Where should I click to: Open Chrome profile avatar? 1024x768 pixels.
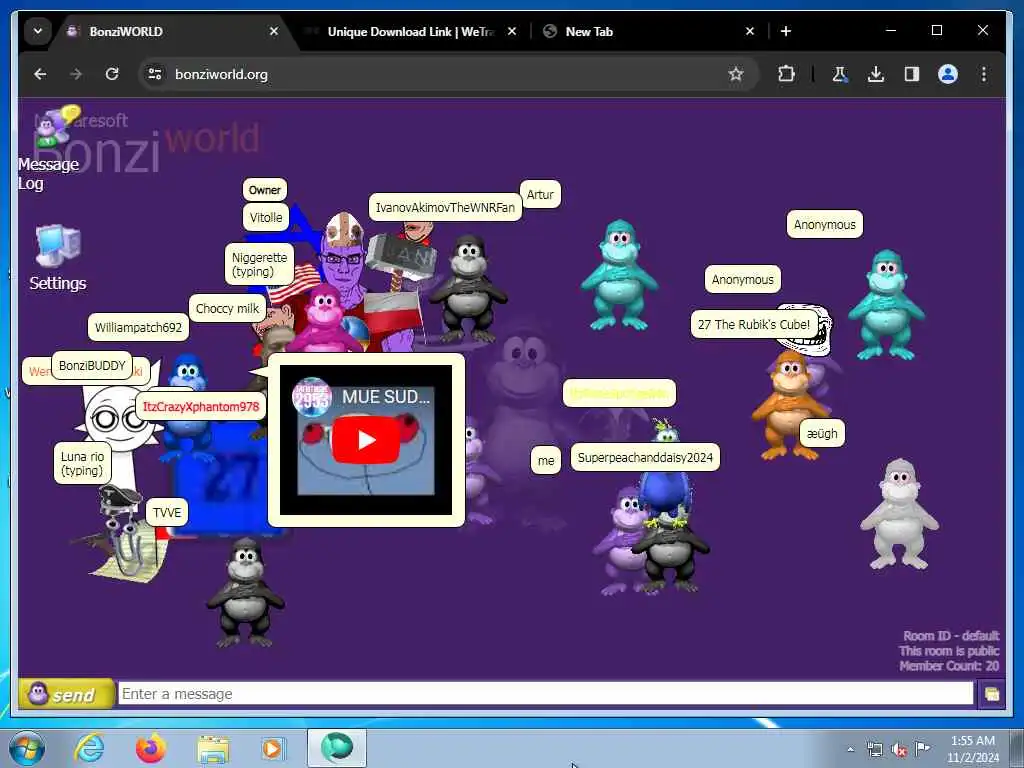(948, 74)
